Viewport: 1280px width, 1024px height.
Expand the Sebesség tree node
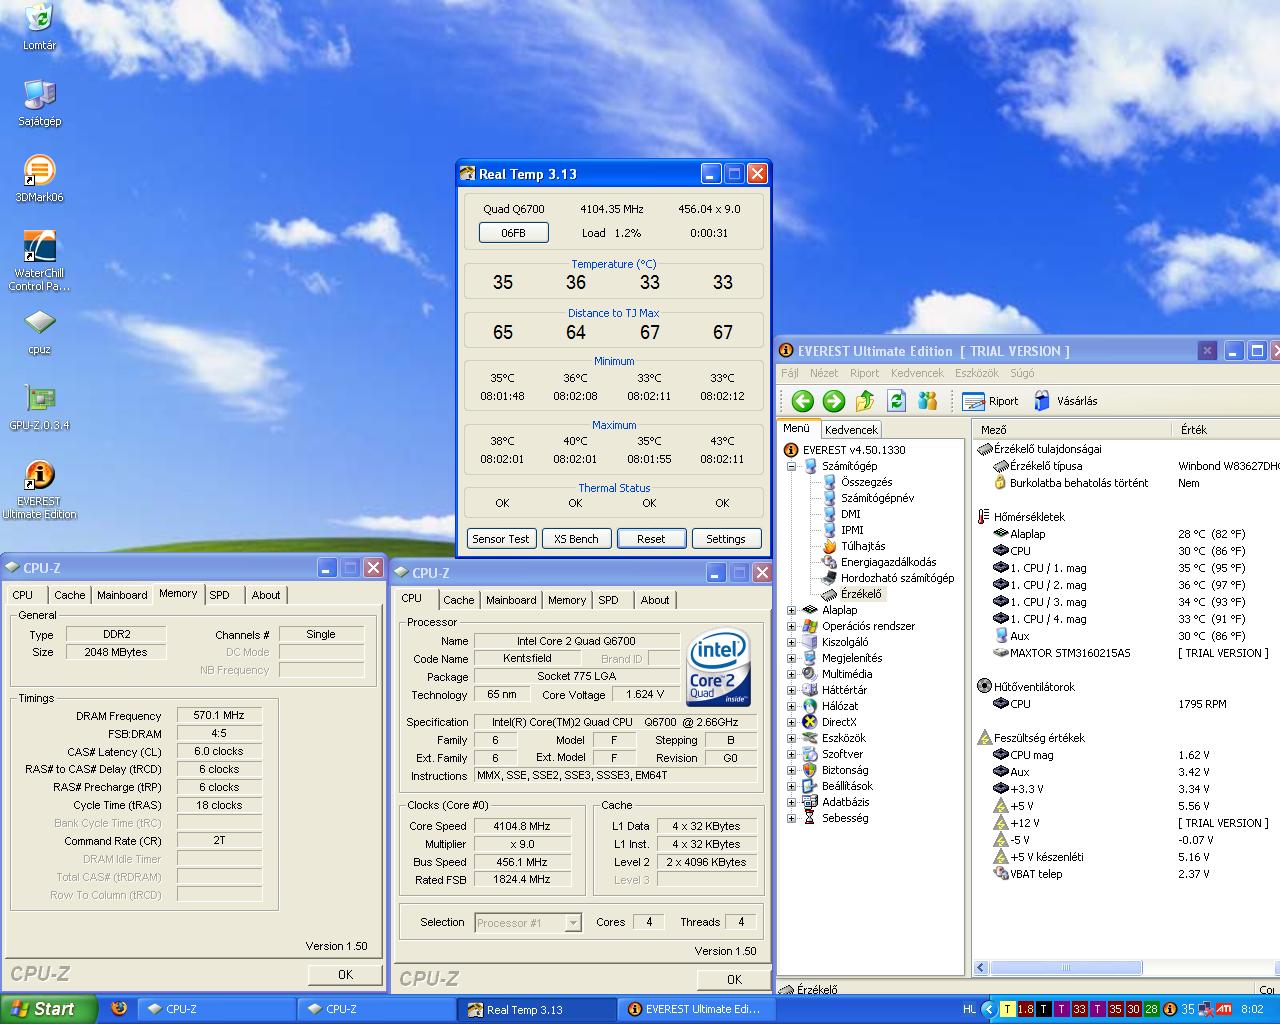pyautogui.click(x=792, y=818)
